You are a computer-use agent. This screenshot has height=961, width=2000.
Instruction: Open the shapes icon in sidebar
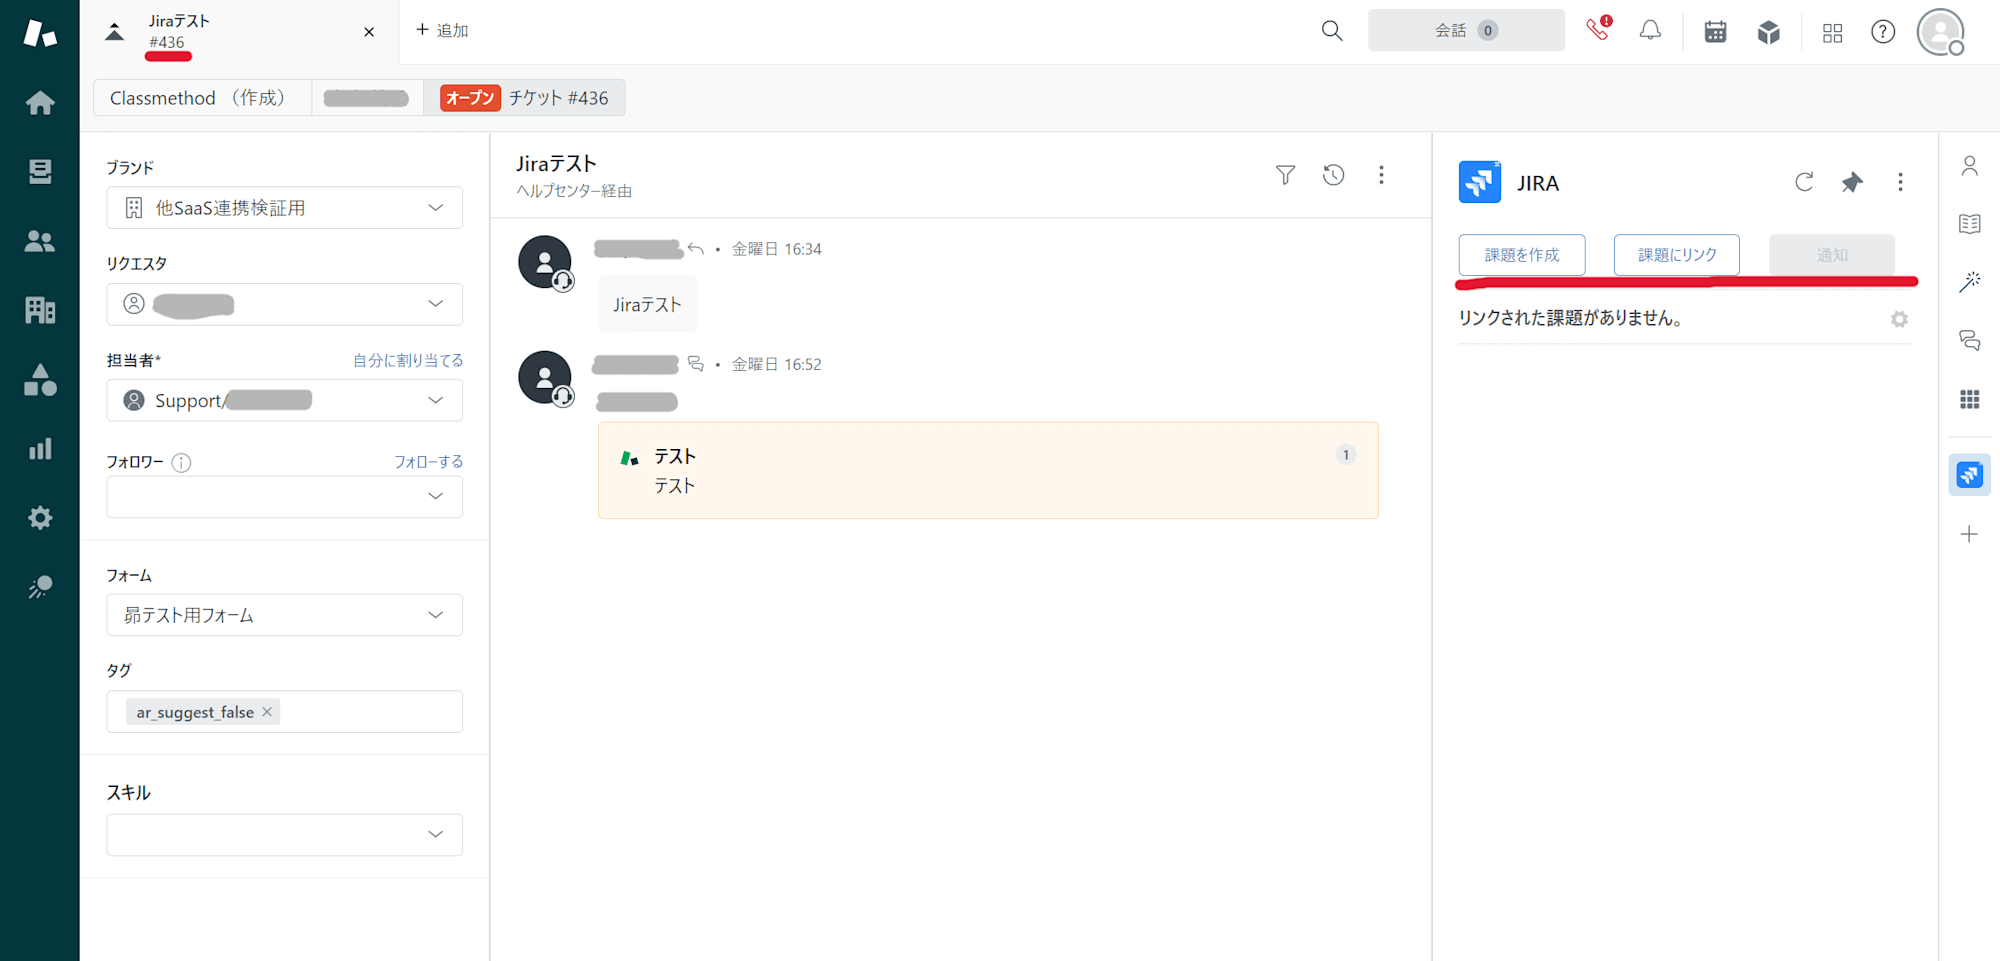tap(40, 379)
